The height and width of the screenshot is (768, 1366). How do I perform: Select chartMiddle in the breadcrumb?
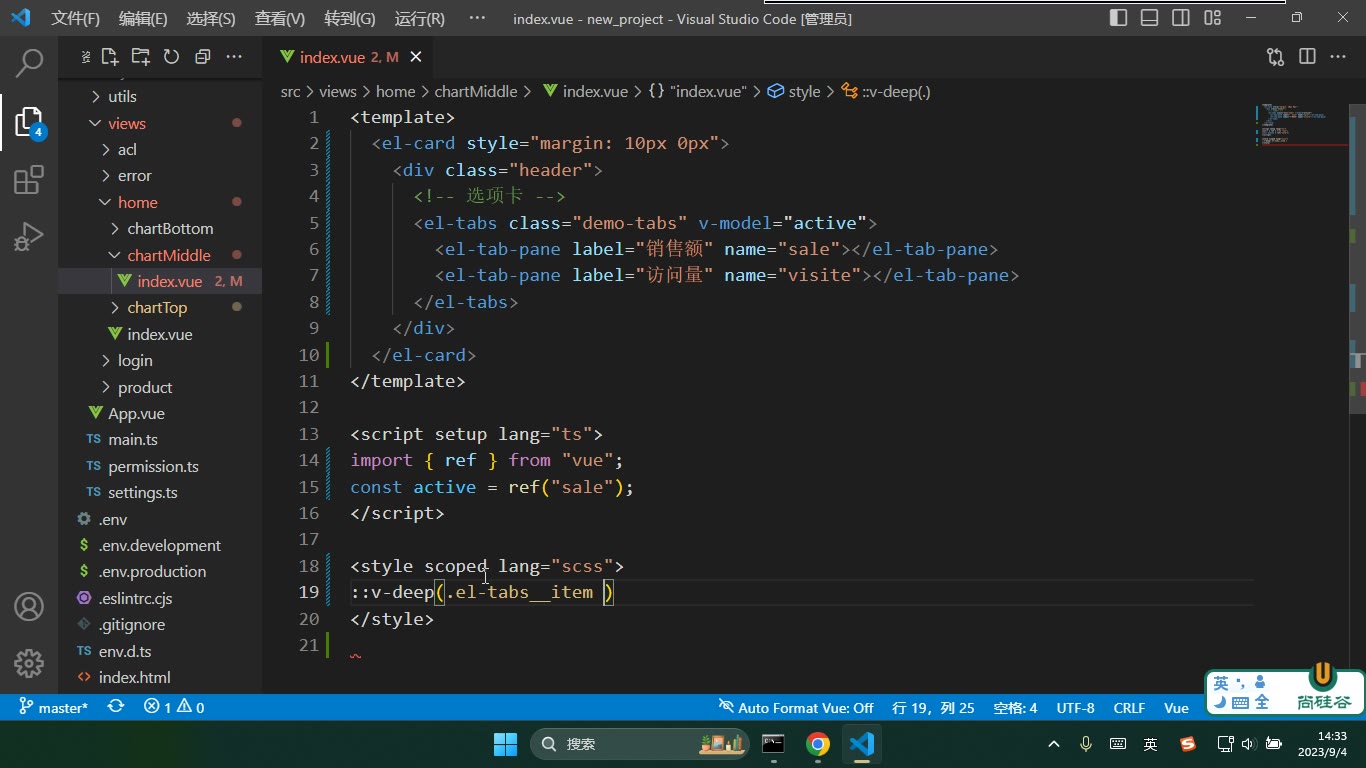click(476, 91)
